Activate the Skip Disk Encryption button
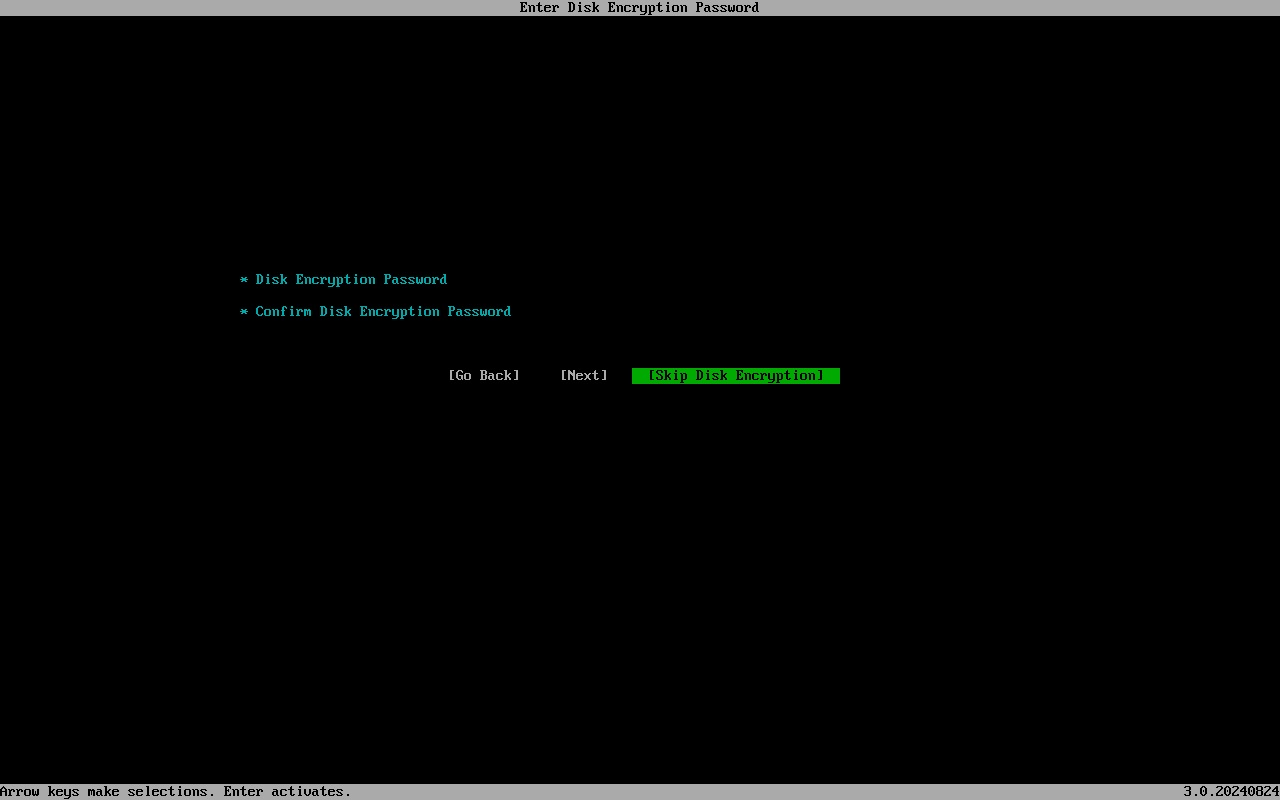 (736, 376)
